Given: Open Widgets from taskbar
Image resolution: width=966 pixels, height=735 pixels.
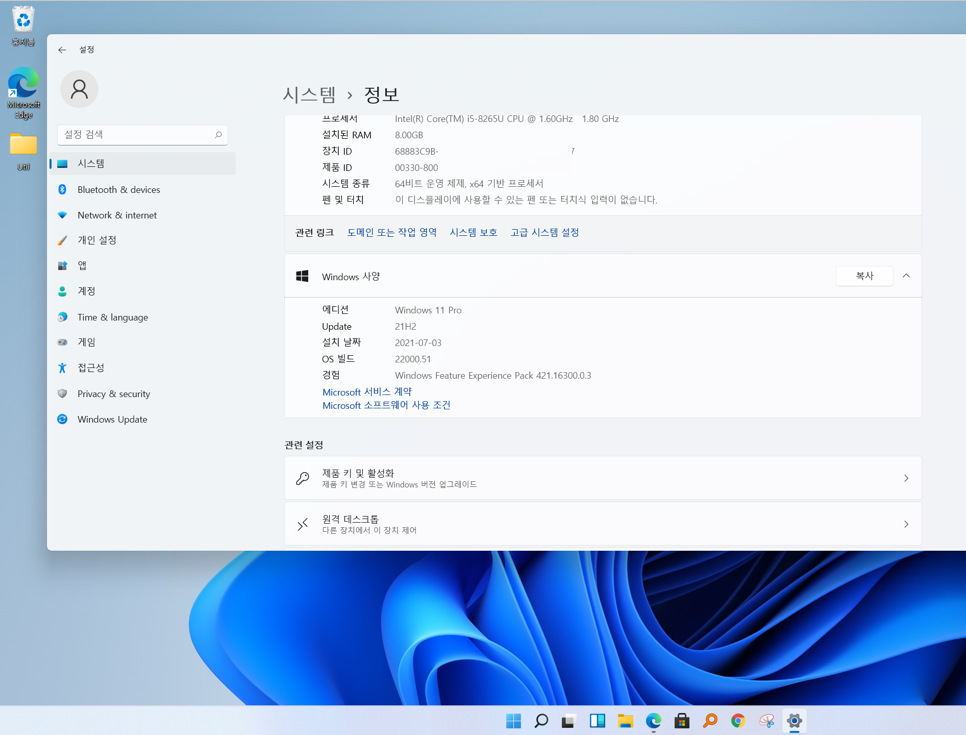Looking at the screenshot, I should [597, 721].
